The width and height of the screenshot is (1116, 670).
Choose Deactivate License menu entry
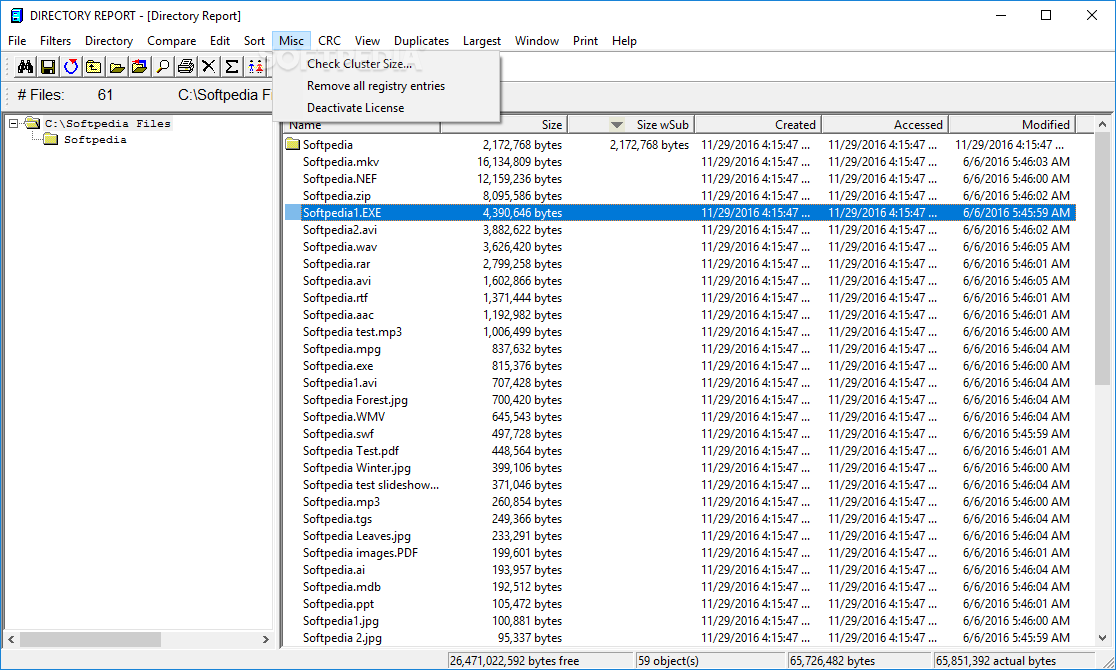(x=386, y=108)
